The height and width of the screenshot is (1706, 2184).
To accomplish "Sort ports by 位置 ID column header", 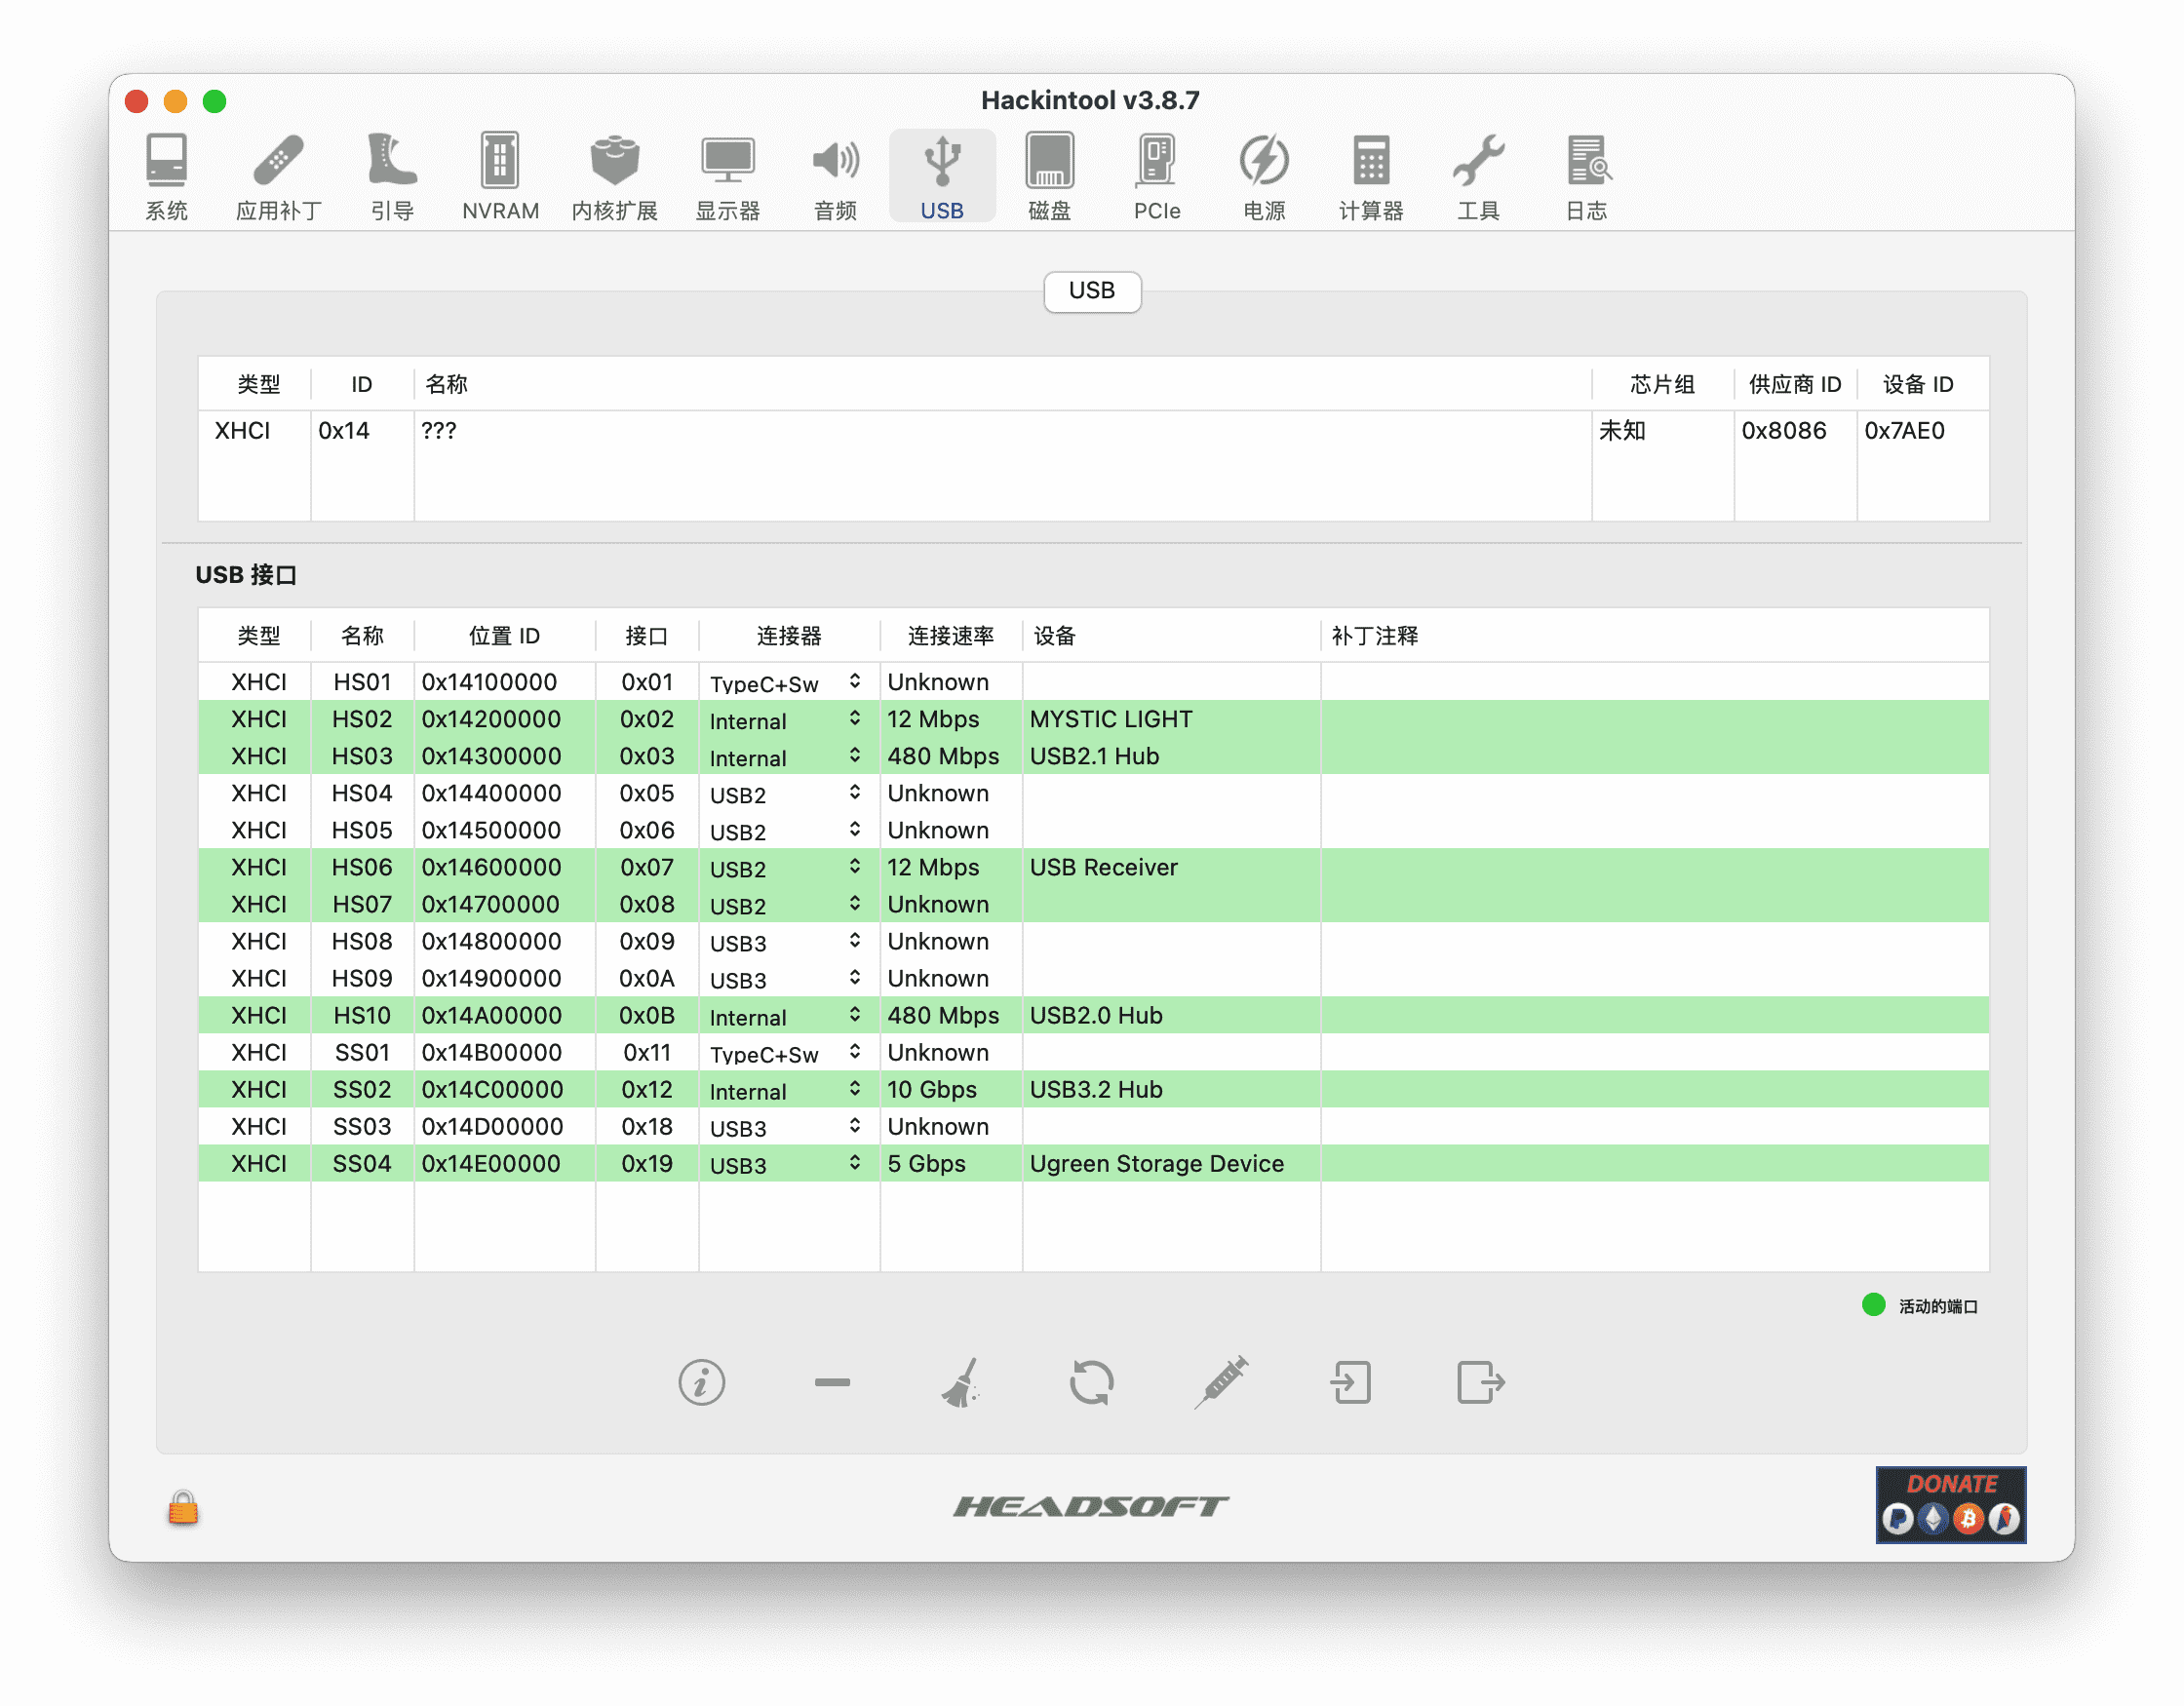I will [x=504, y=636].
